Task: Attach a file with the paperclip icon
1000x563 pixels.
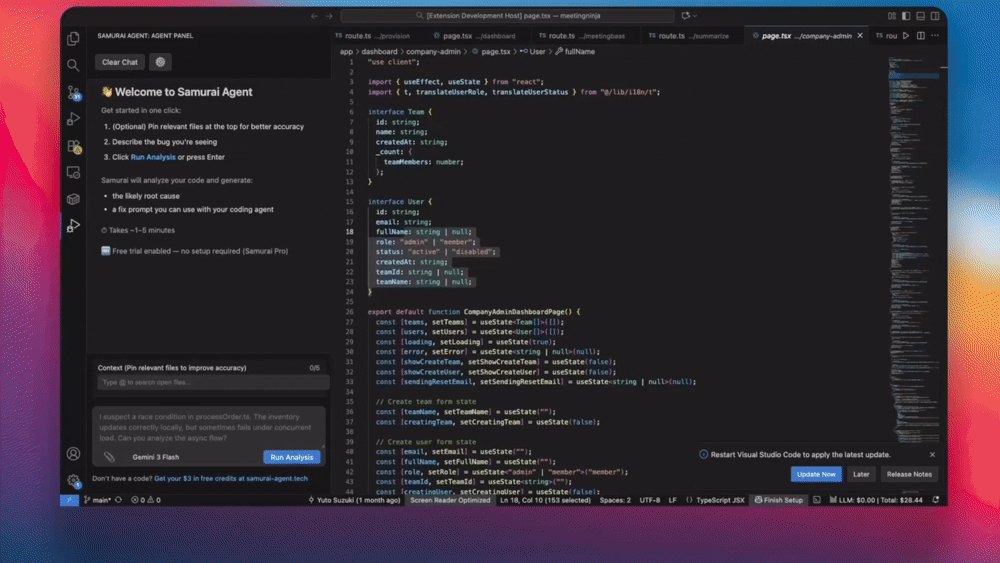Action: (110, 457)
